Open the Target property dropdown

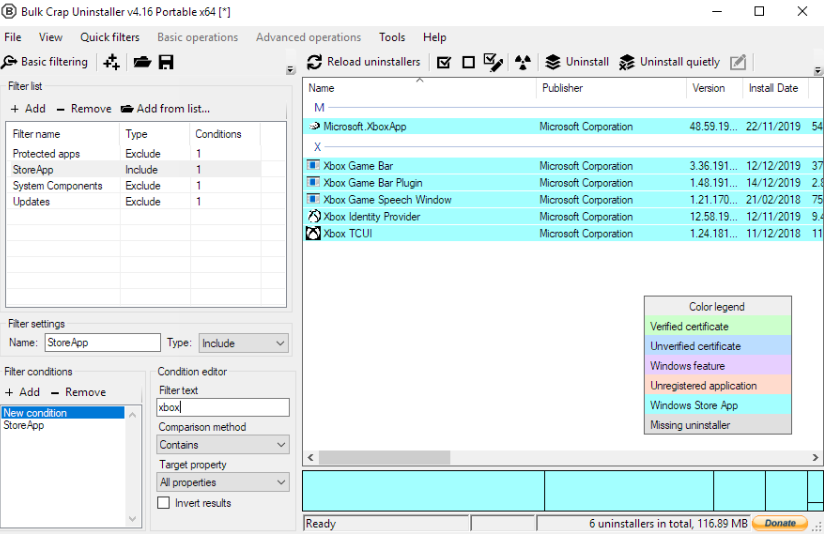[223, 482]
